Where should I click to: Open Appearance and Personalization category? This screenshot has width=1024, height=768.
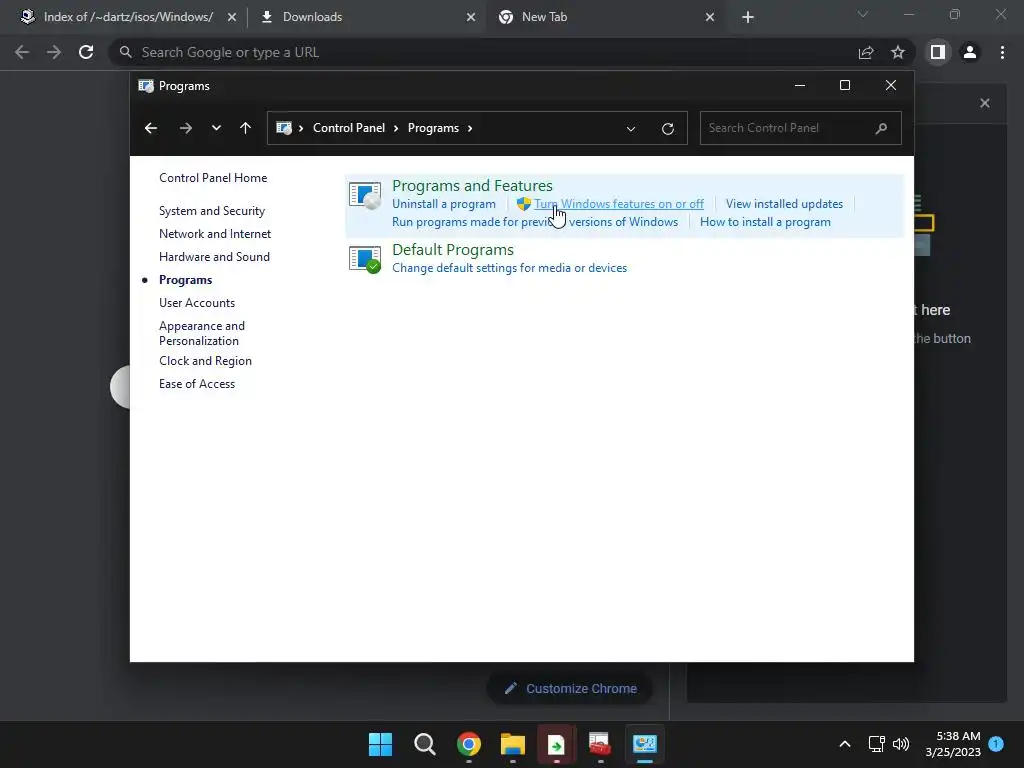tap(202, 333)
